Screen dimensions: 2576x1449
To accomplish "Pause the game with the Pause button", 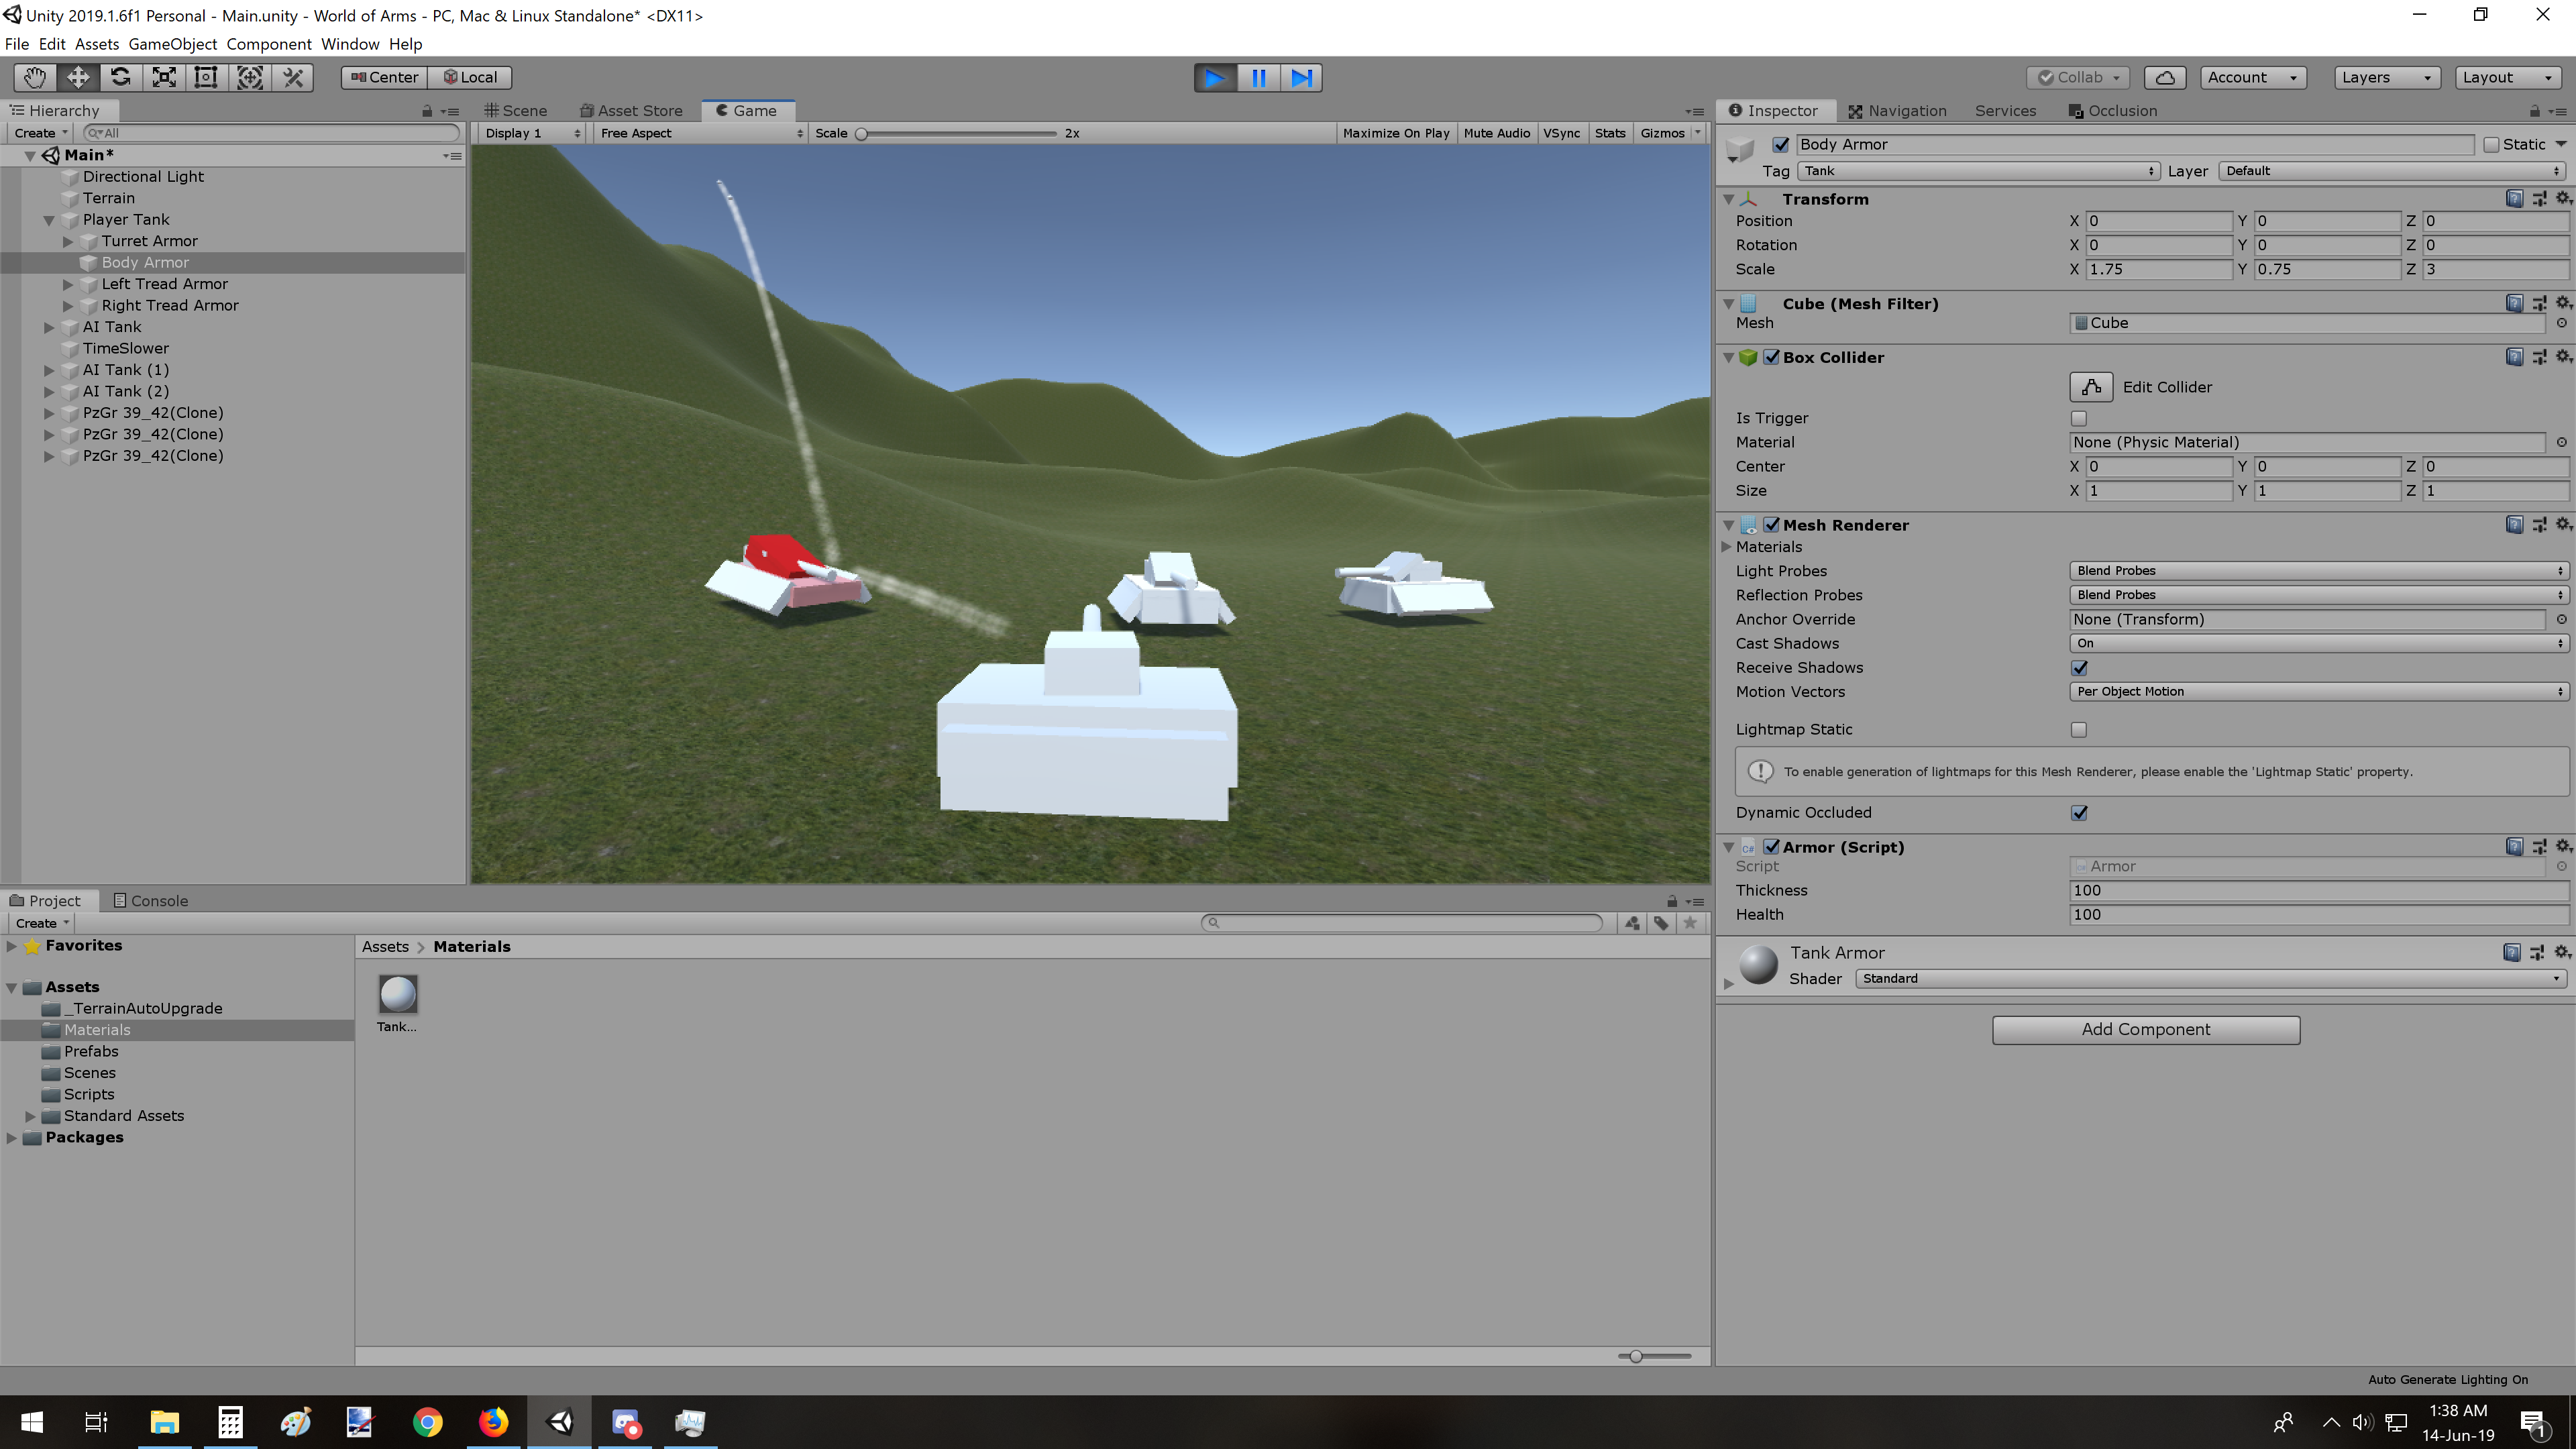I will (x=1259, y=77).
